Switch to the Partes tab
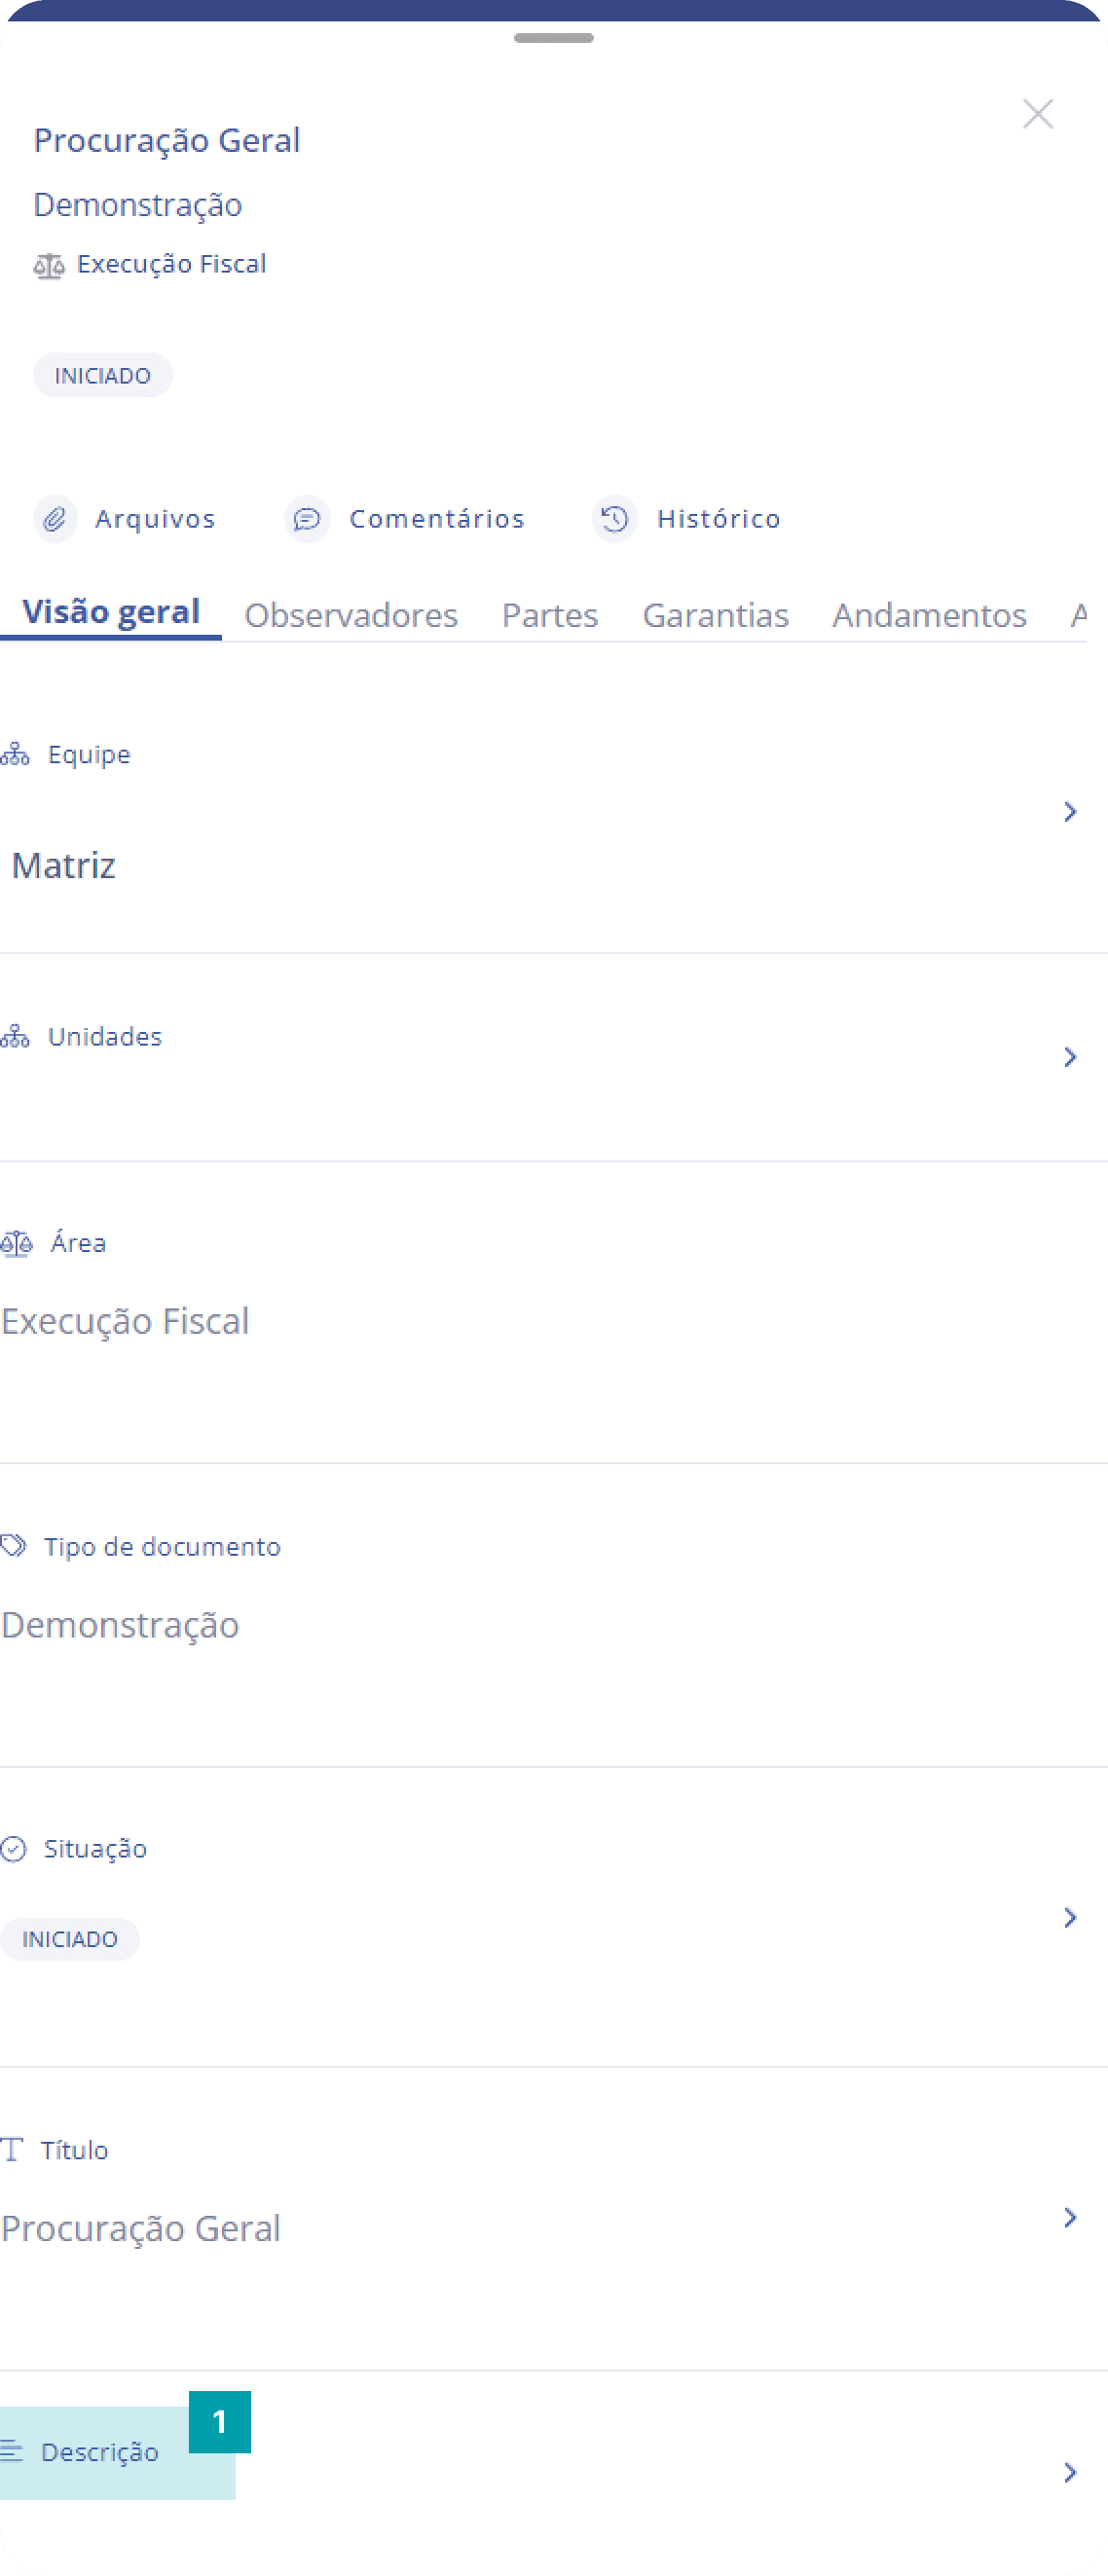 click(550, 615)
